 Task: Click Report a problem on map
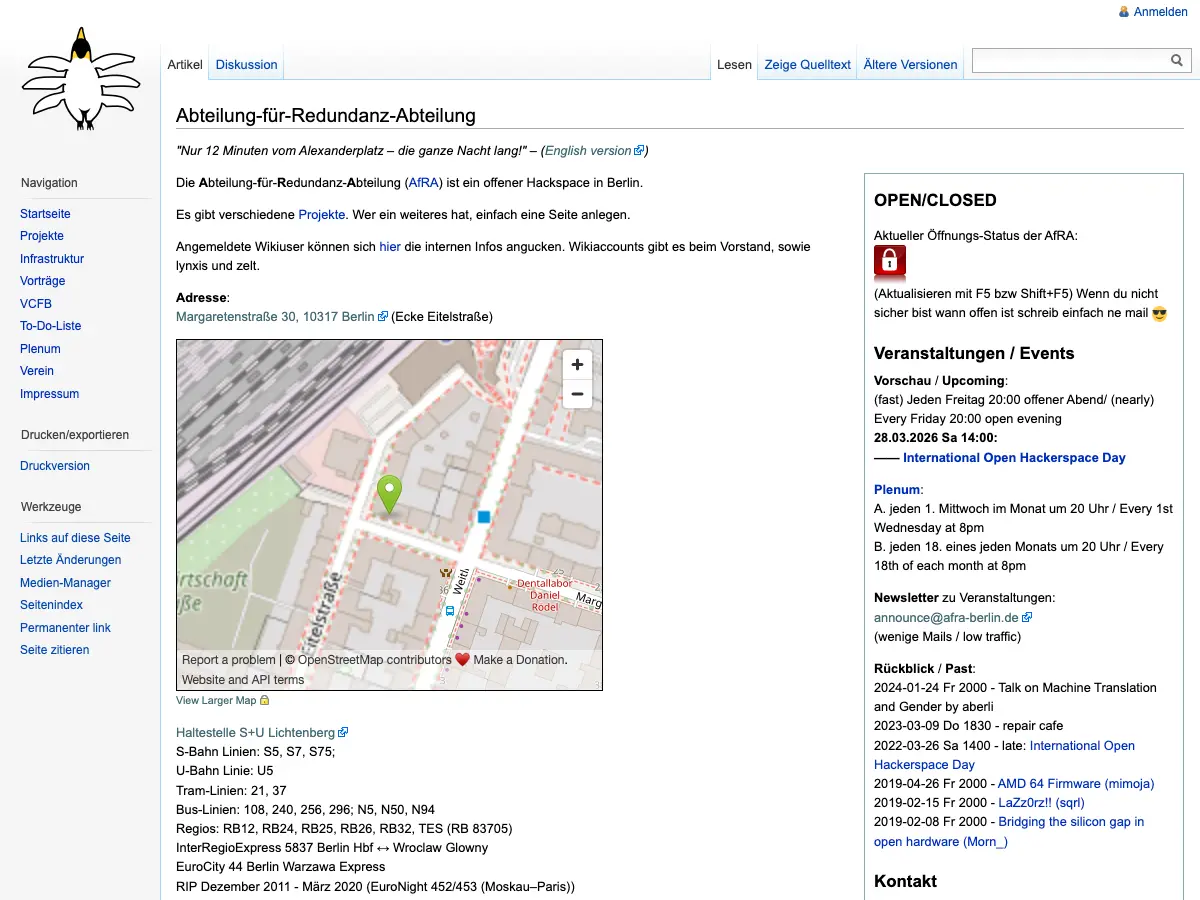229,660
